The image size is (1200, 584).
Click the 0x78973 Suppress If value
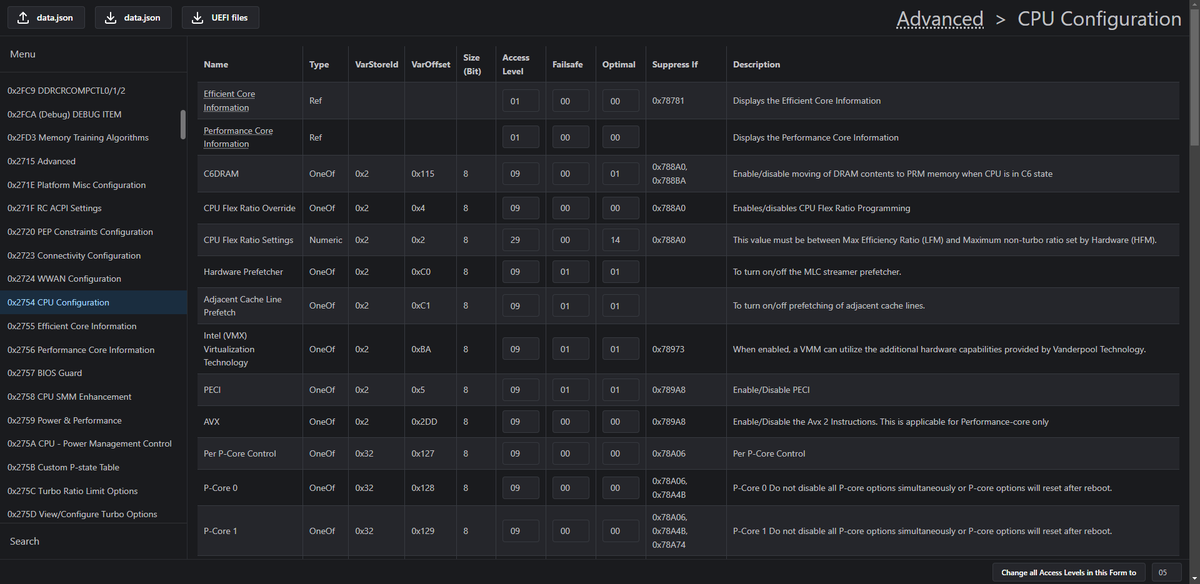click(x=668, y=350)
